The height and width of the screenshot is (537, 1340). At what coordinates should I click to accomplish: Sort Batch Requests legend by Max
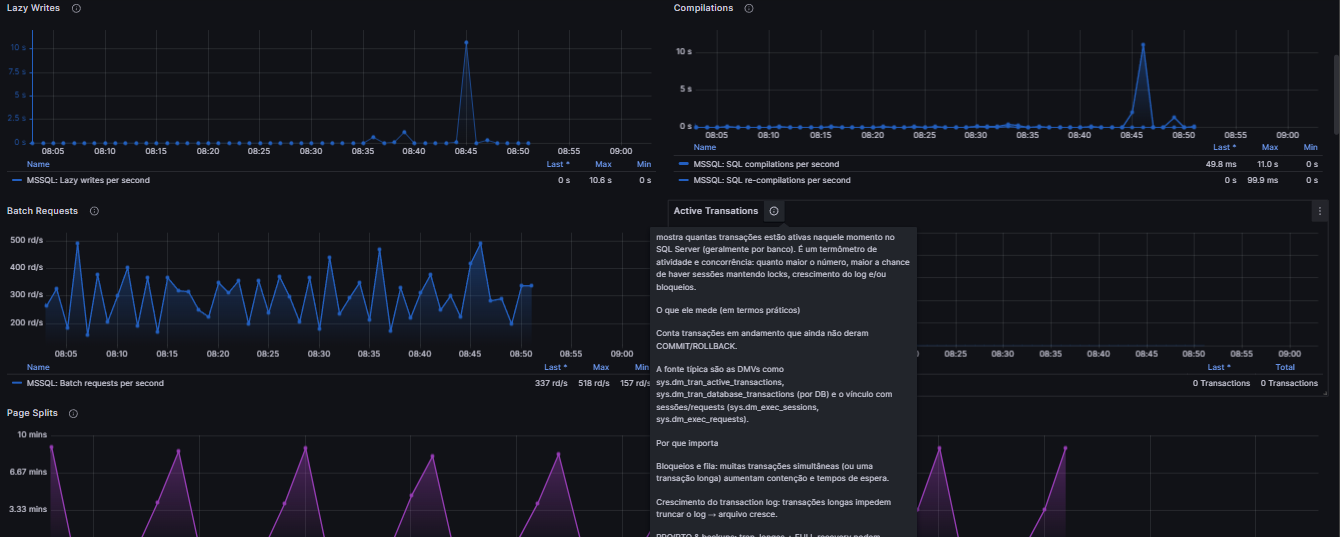pyautogui.click(x=603, y=367)
